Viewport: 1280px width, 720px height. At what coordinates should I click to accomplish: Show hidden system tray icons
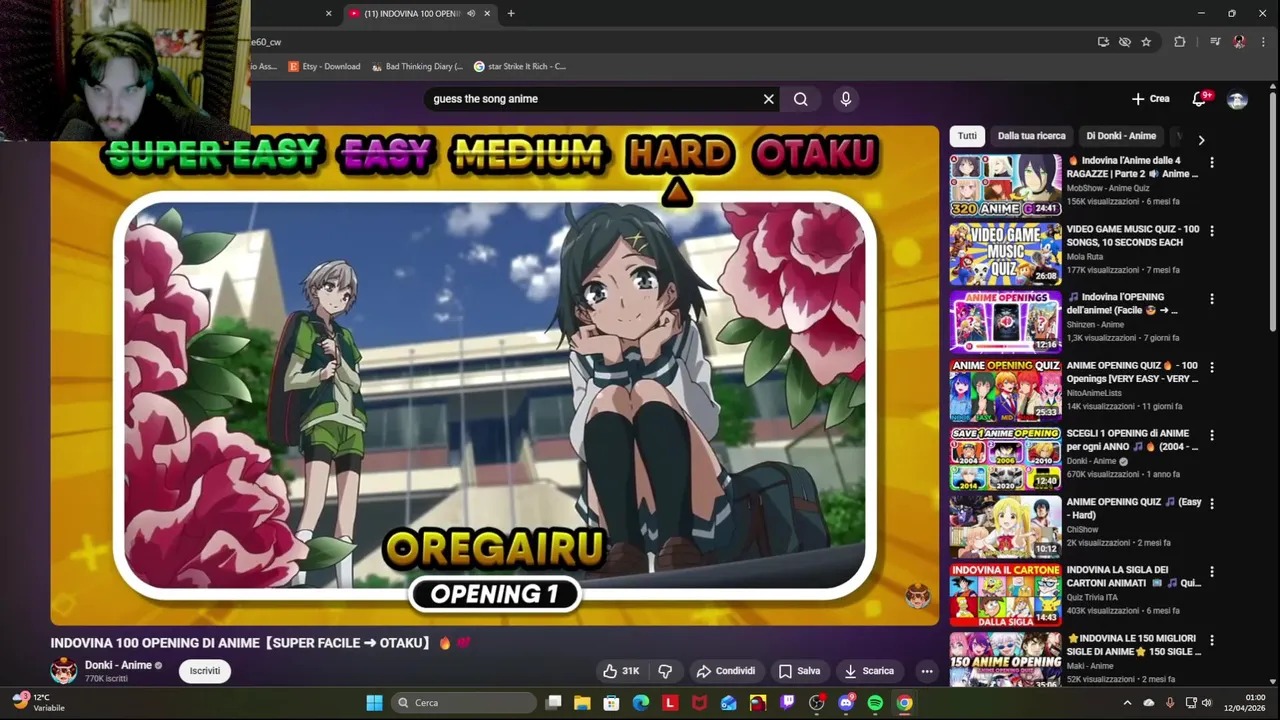[1127, 703]
